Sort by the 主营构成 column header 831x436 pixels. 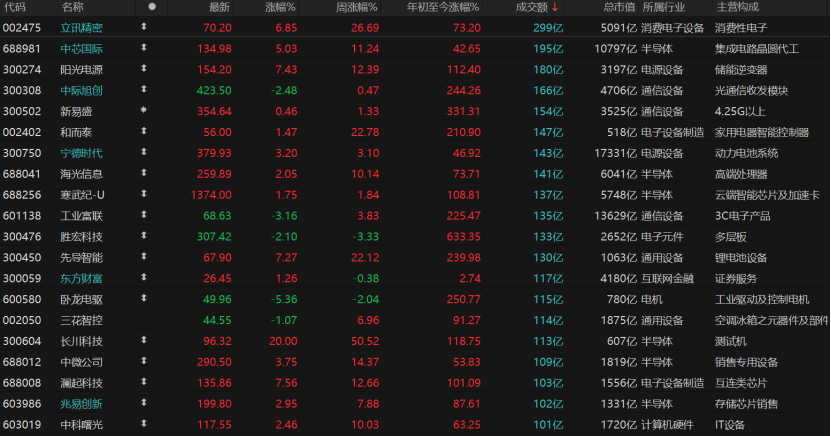[738, 7]
